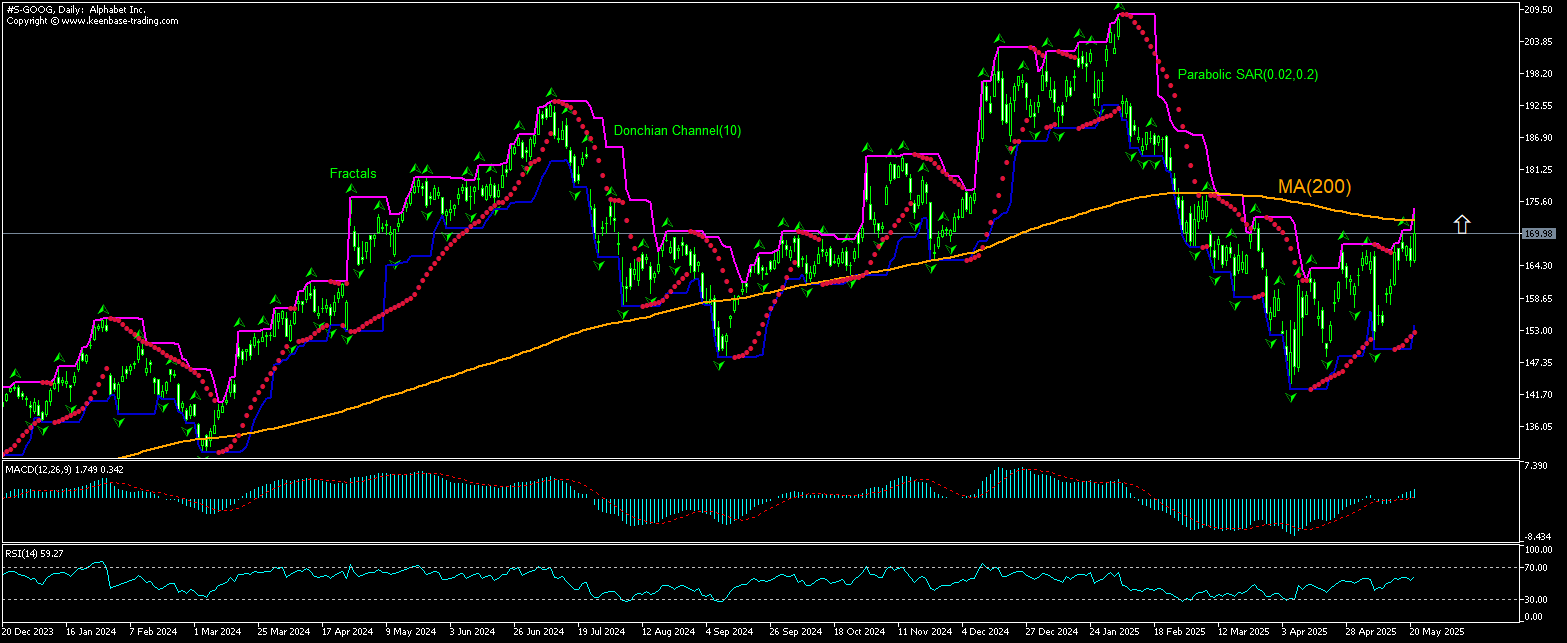Click the 24 Jan 2025 date label

1115,632
